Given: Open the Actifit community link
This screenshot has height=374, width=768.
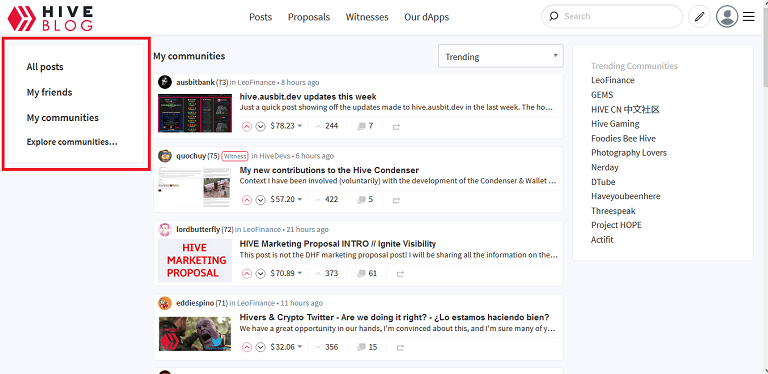Looking at the screenshot, I should [602, 240].
